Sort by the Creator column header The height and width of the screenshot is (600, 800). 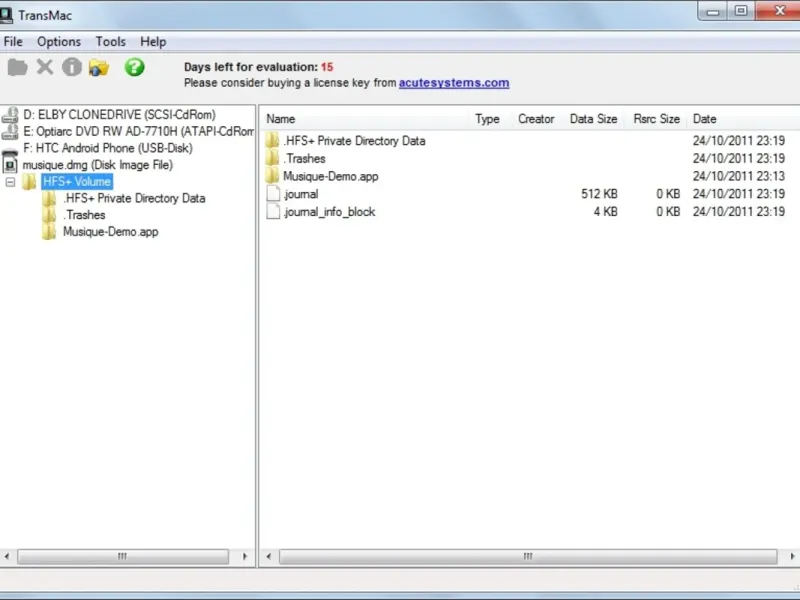[x=536, y=119]
